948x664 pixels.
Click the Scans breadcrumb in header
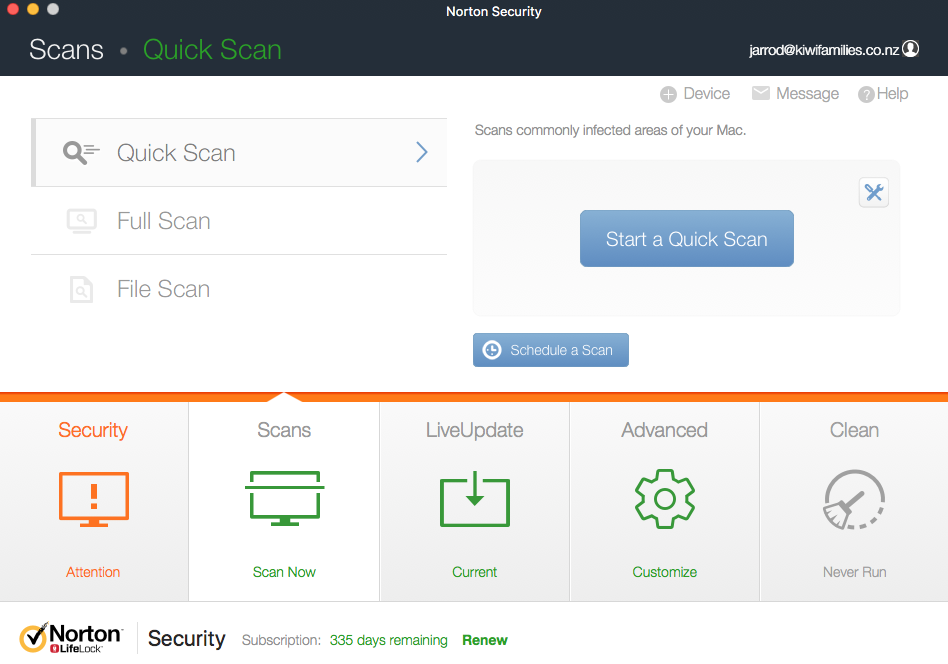(66, 50)
